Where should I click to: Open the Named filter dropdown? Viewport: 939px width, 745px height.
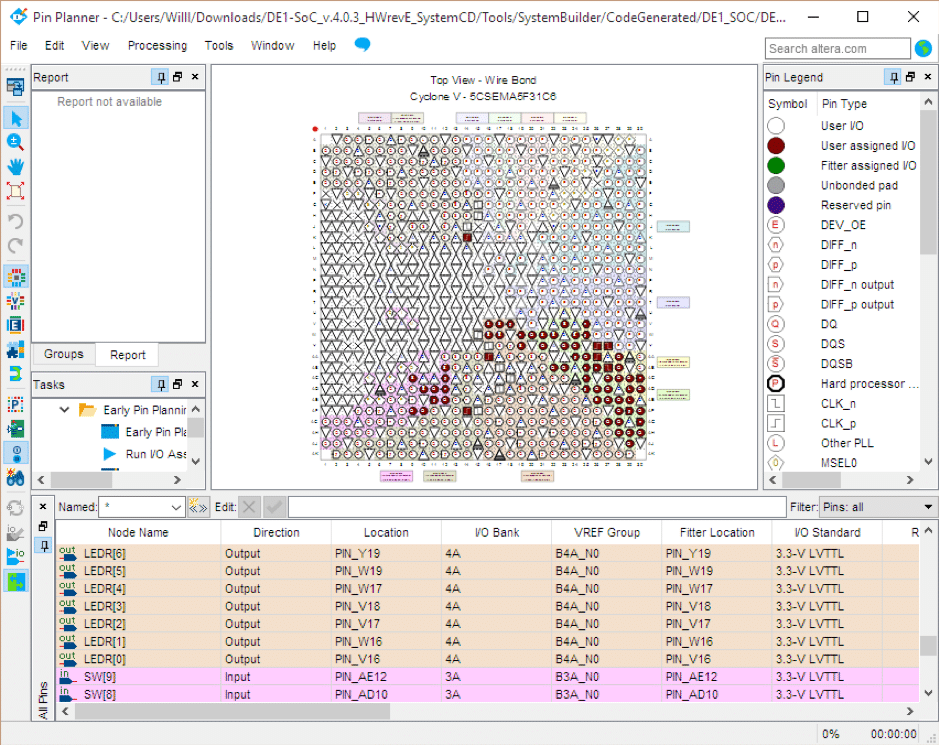tap(177, 507)
